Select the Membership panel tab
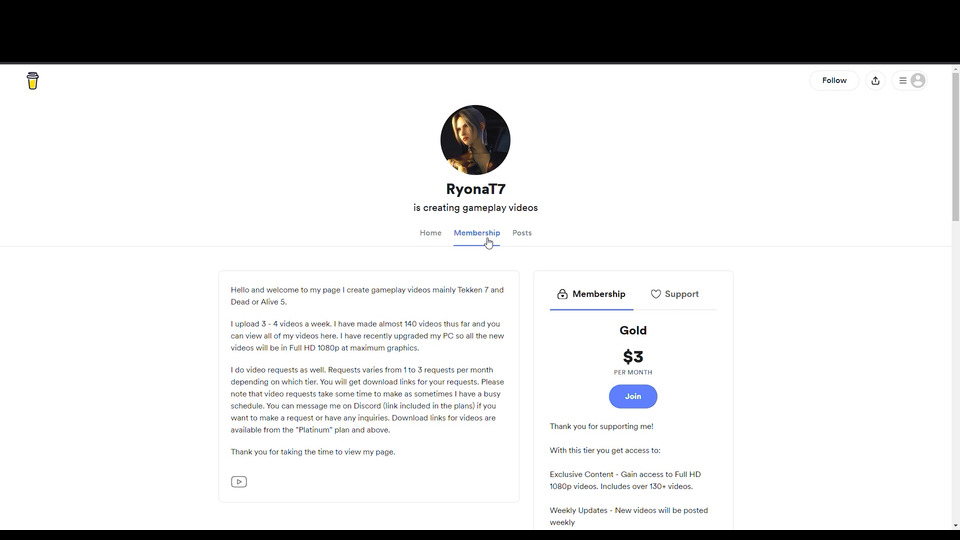Viewport: 960px width, 540px height. pos(591,294)
